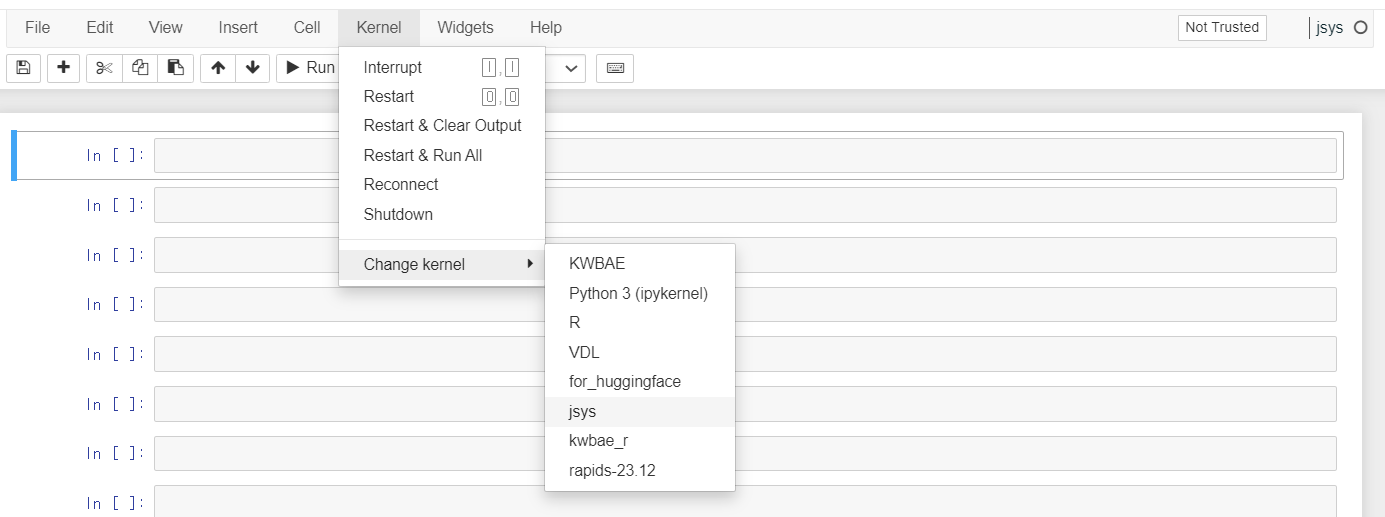Screen dimensions: 1385x517
Task: Choose Restart from Kernel menu
Action: 442,97
